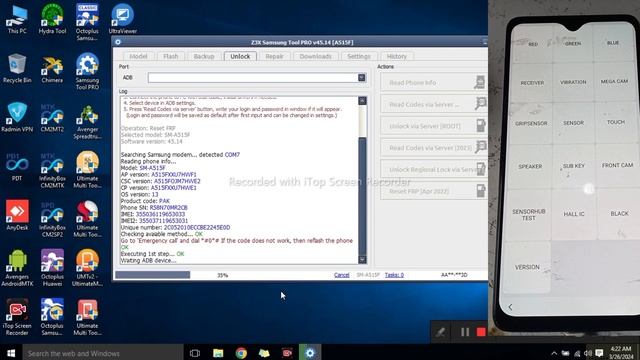Image resolution: width=640 pixels, height=360 pixels.
Task: Click Read Phone Info button
Action: pos(434,82)
